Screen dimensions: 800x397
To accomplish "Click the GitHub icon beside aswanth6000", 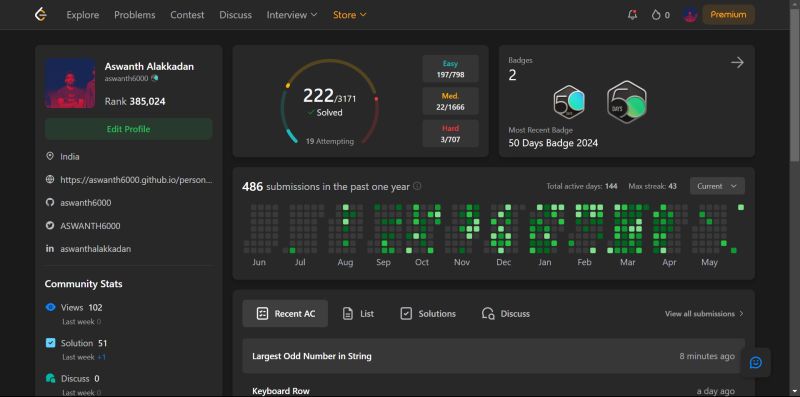I will [50, 202].
